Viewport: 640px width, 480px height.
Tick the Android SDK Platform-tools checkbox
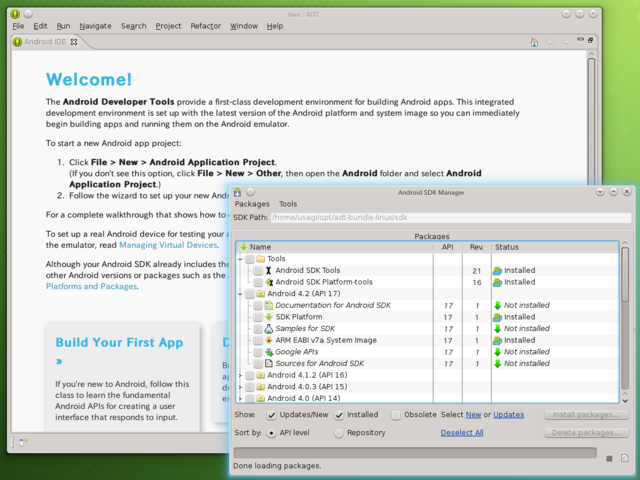tap(258, 282)
